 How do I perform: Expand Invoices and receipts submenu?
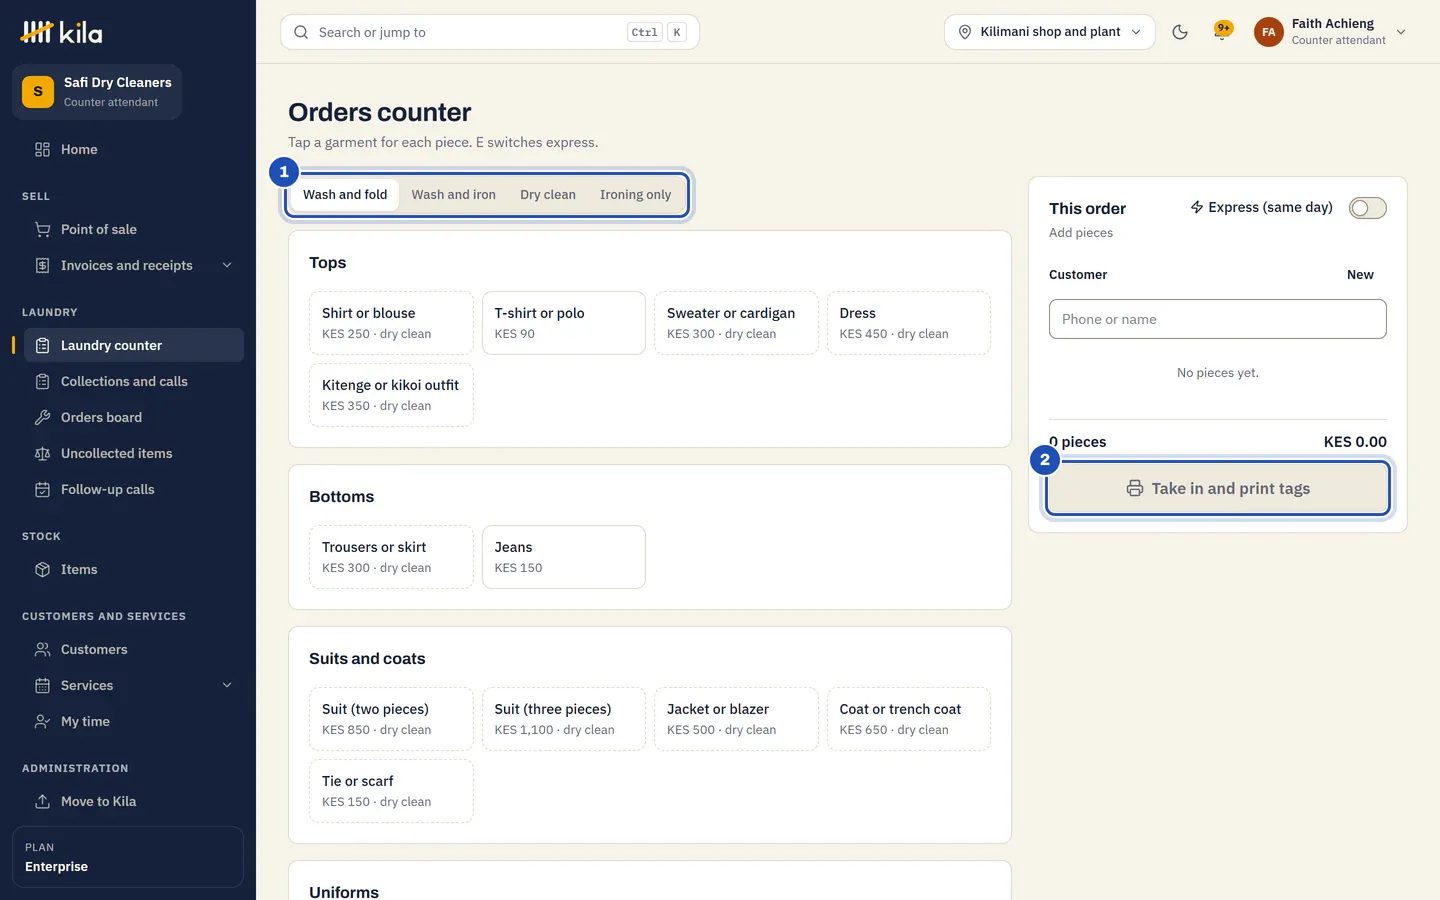pyautogui.click(x=227, y=265)
